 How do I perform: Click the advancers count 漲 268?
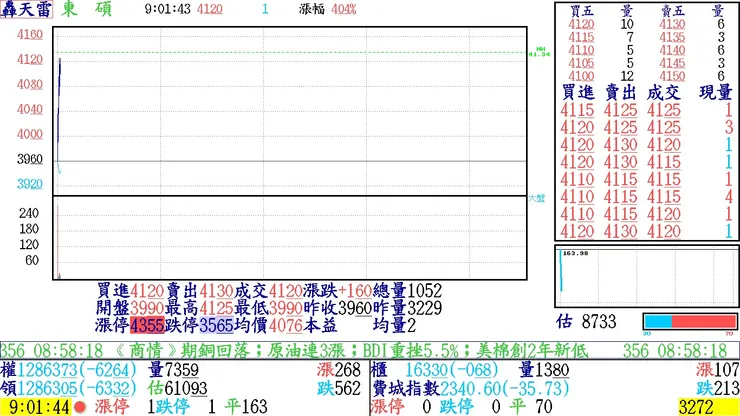pos(339,369)
